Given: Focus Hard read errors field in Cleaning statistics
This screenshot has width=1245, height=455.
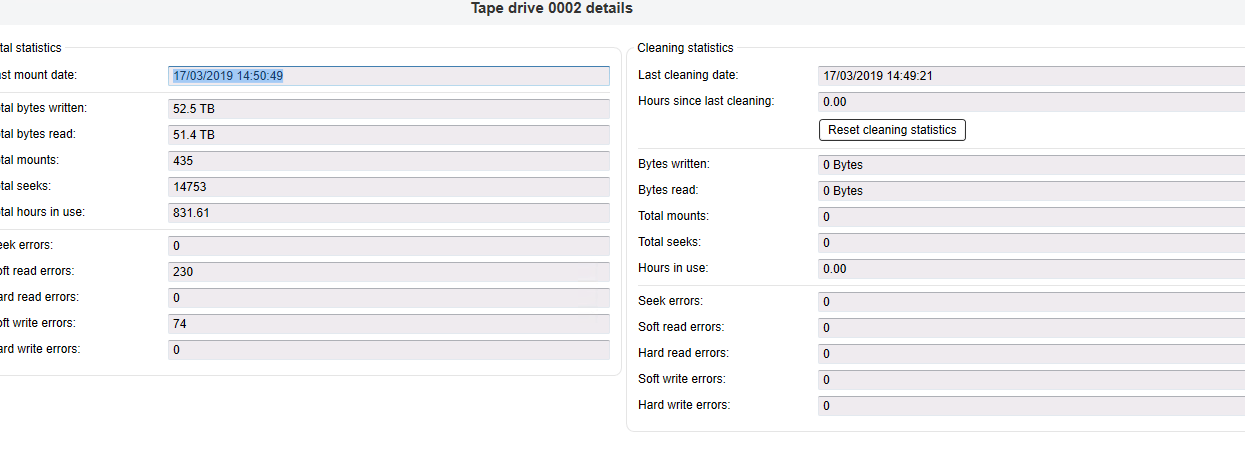Looking at the screenshot, I should (x=1030, y=354).
